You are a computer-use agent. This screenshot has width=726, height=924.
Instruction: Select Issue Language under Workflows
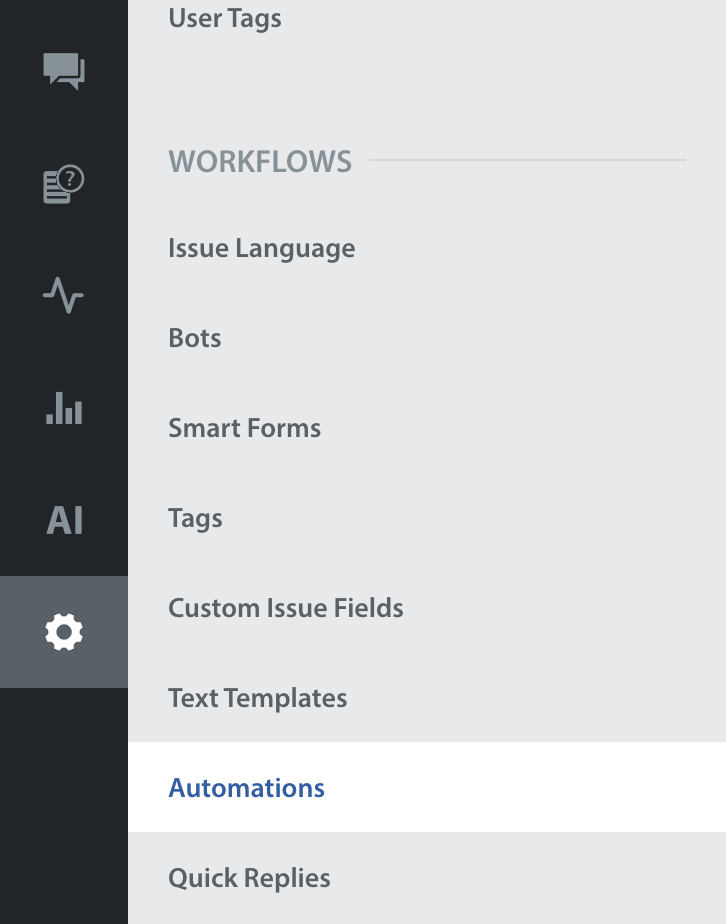261,248
